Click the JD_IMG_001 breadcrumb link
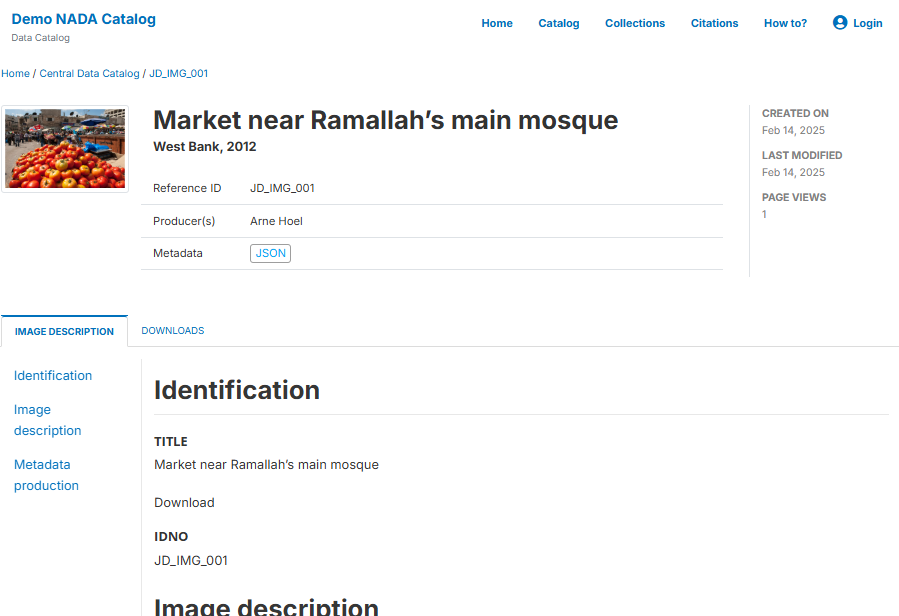 coord(178,73)
